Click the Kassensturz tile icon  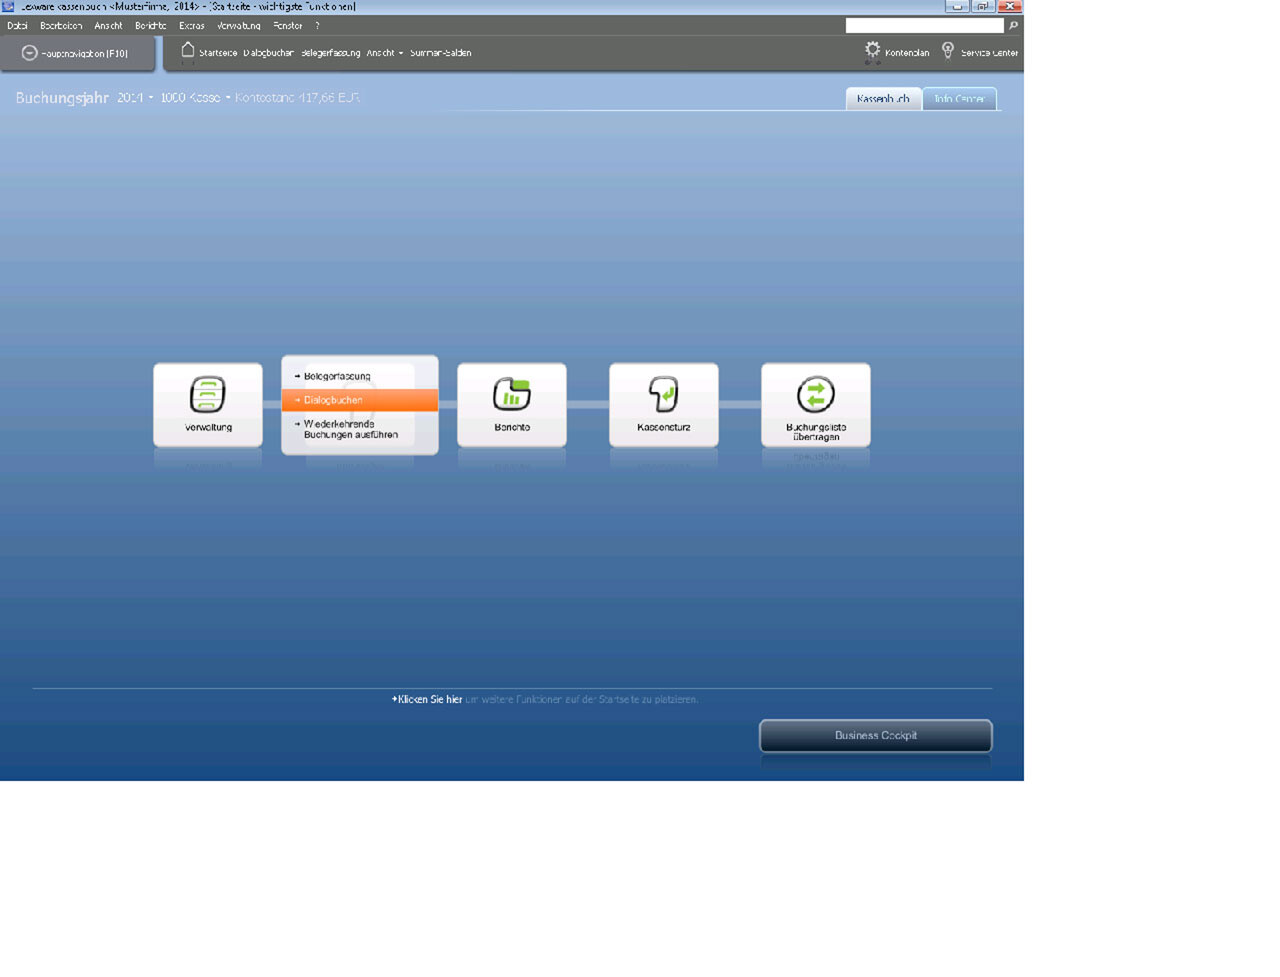[663, 394]
